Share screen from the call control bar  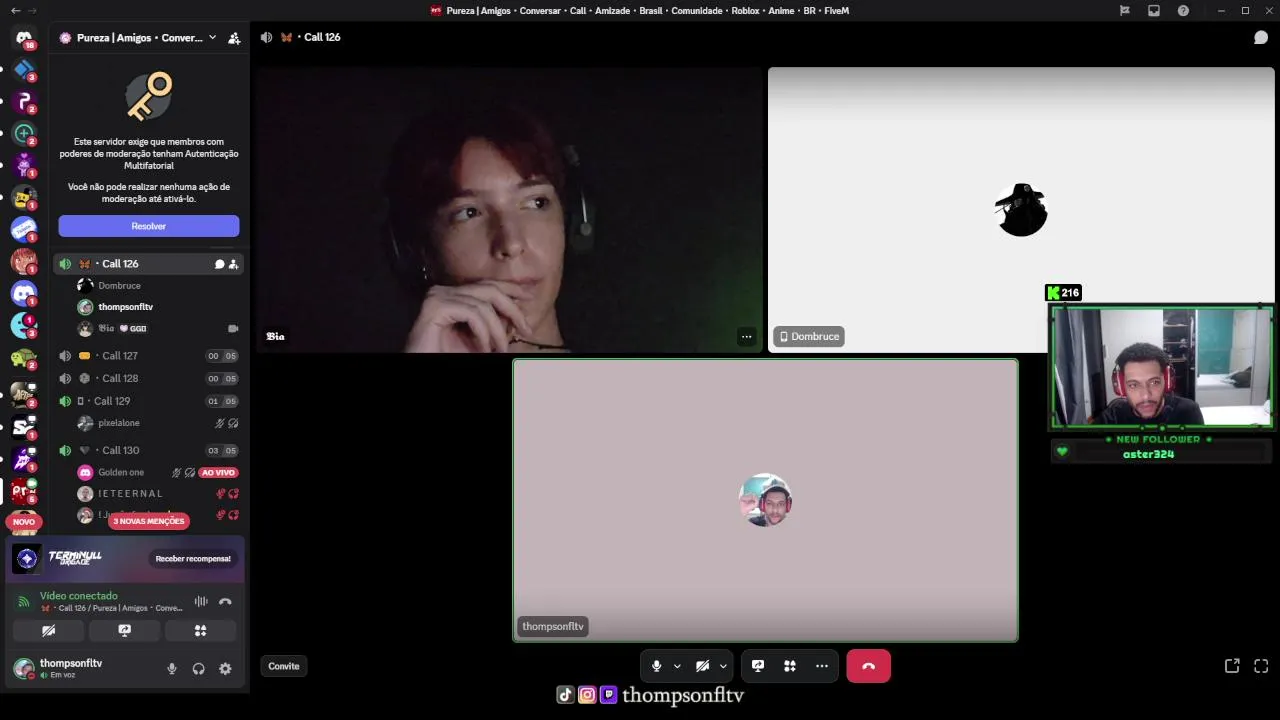758,666
